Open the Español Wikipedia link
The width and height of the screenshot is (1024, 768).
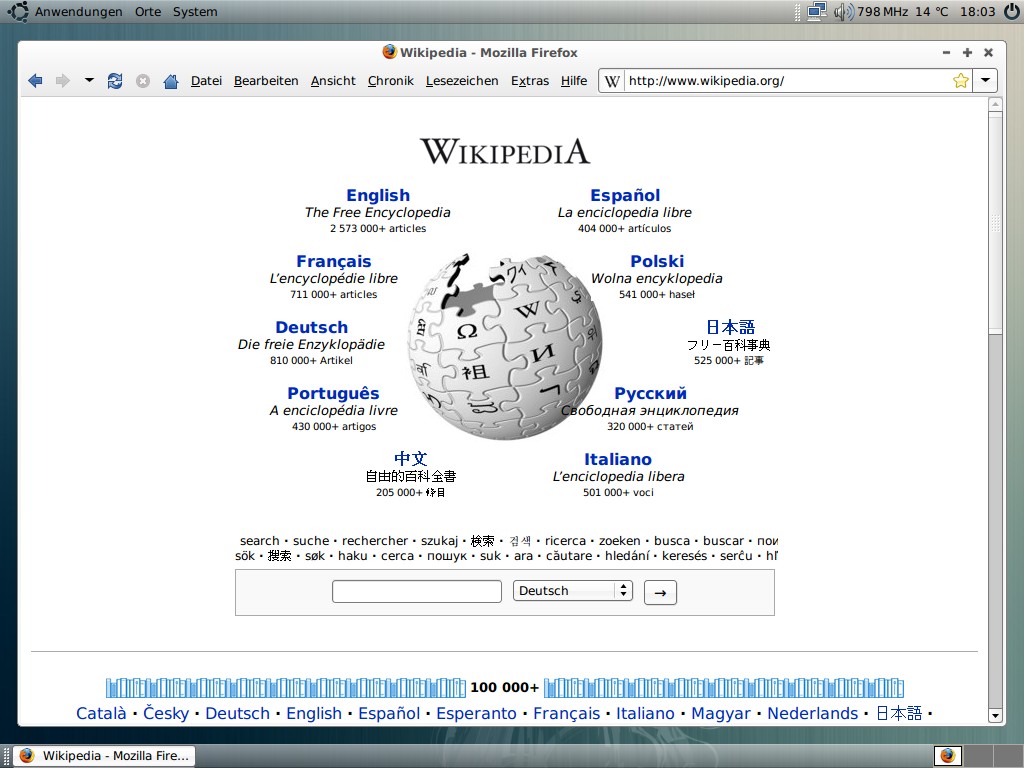[x=625, y=195]
